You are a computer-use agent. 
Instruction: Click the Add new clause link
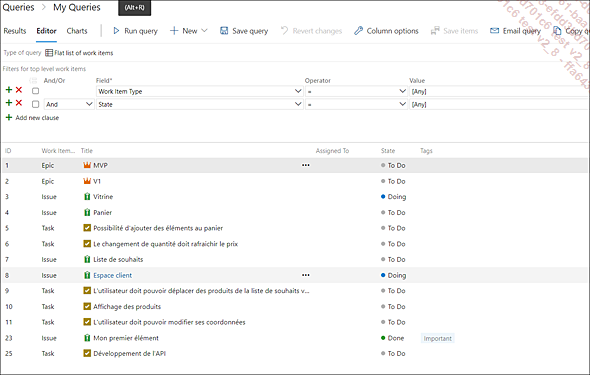(x=37, y=118)
